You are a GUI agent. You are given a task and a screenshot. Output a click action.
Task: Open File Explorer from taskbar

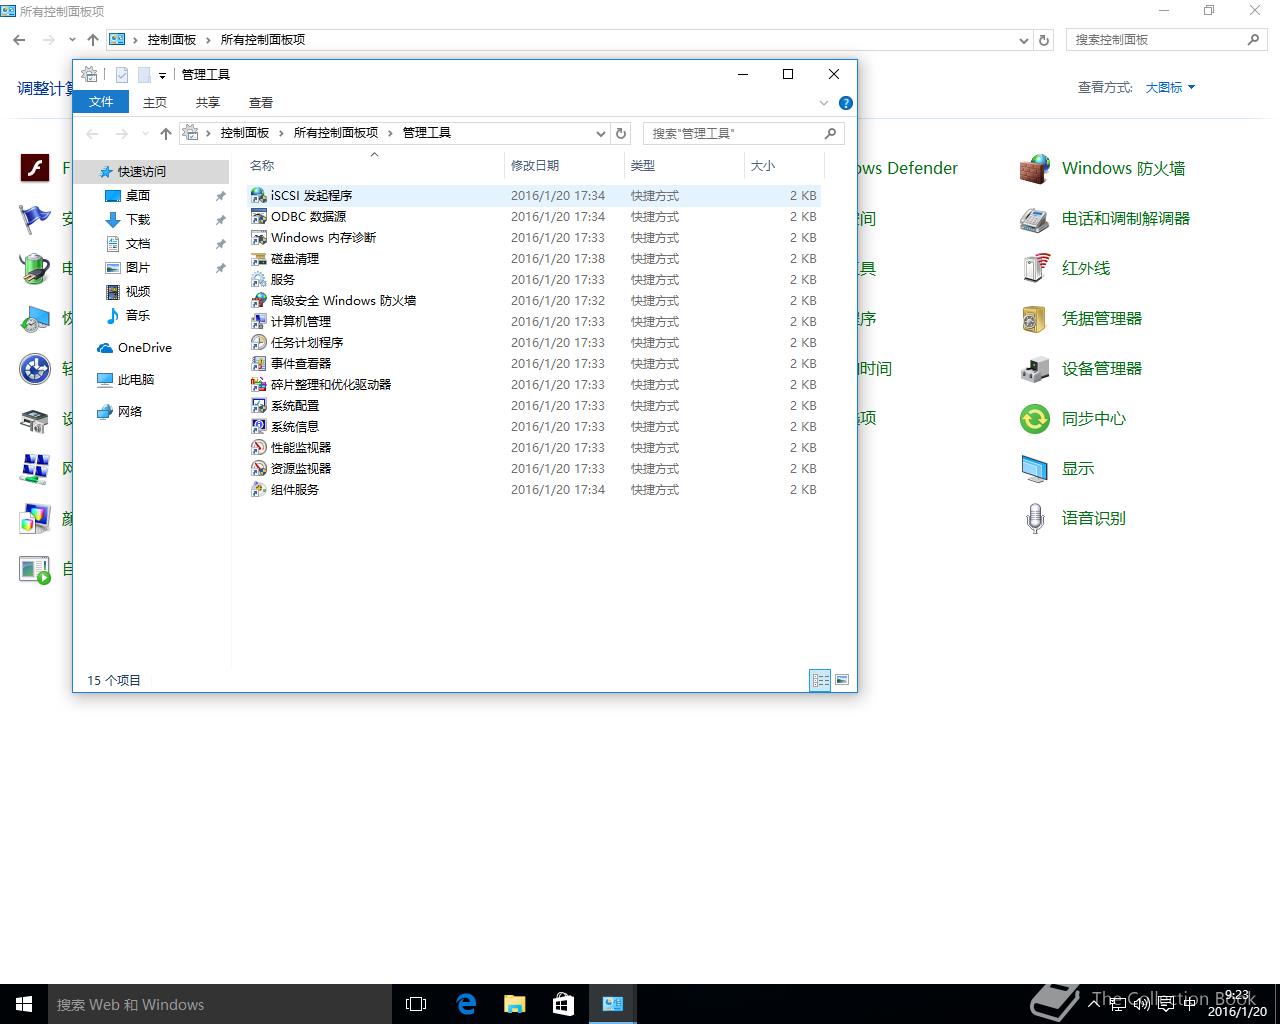coord(515,1004)
